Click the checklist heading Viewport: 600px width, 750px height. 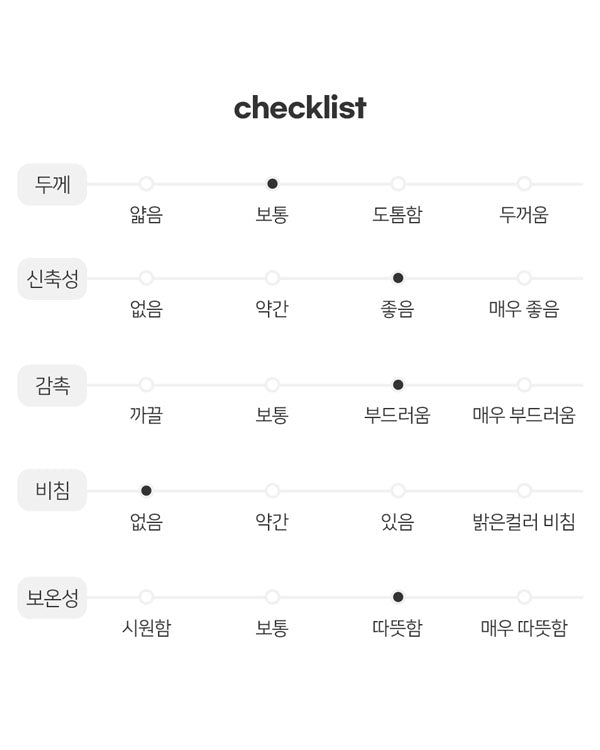point(300,108)
